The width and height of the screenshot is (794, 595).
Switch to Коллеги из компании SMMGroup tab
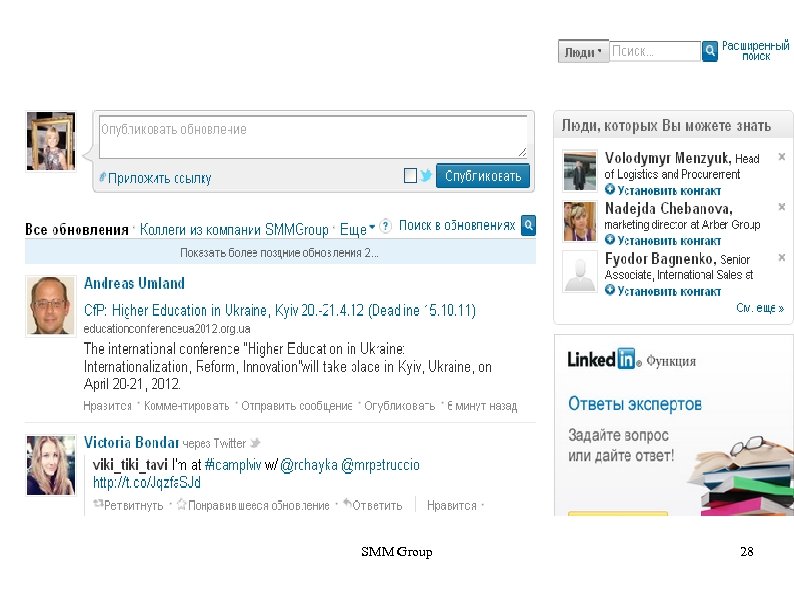[234, 229]
